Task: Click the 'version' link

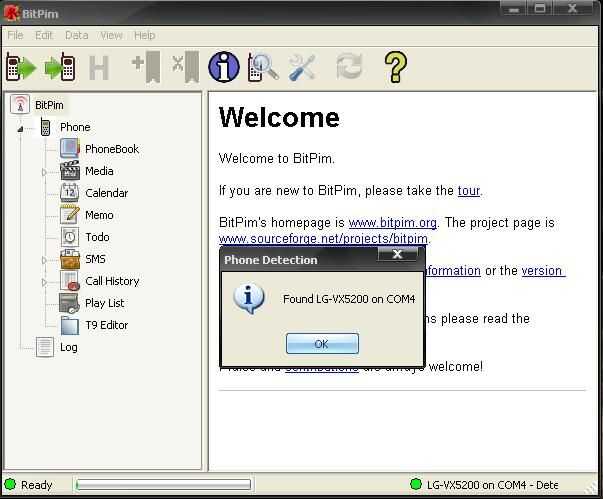Action: tap(542, 271)
